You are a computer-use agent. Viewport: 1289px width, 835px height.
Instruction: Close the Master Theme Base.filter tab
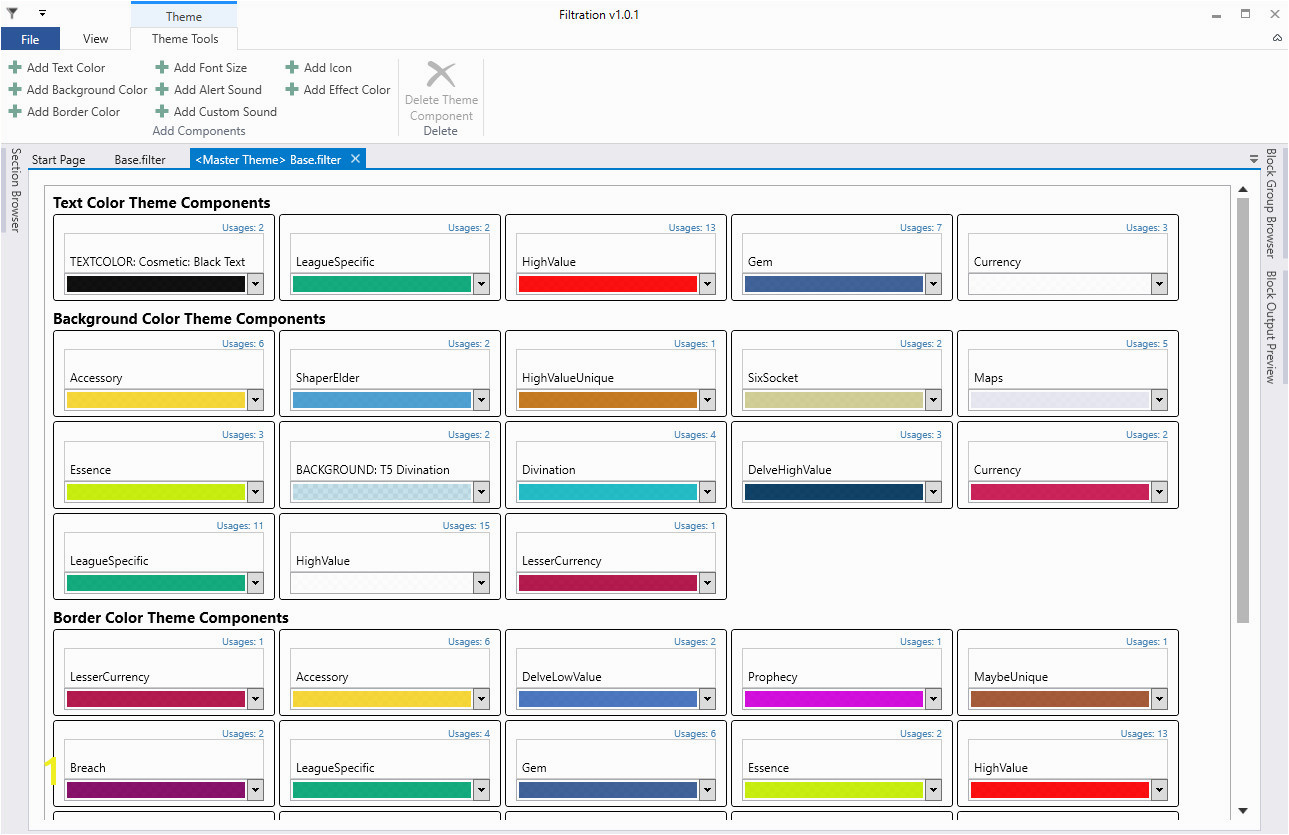pos(355,159)
